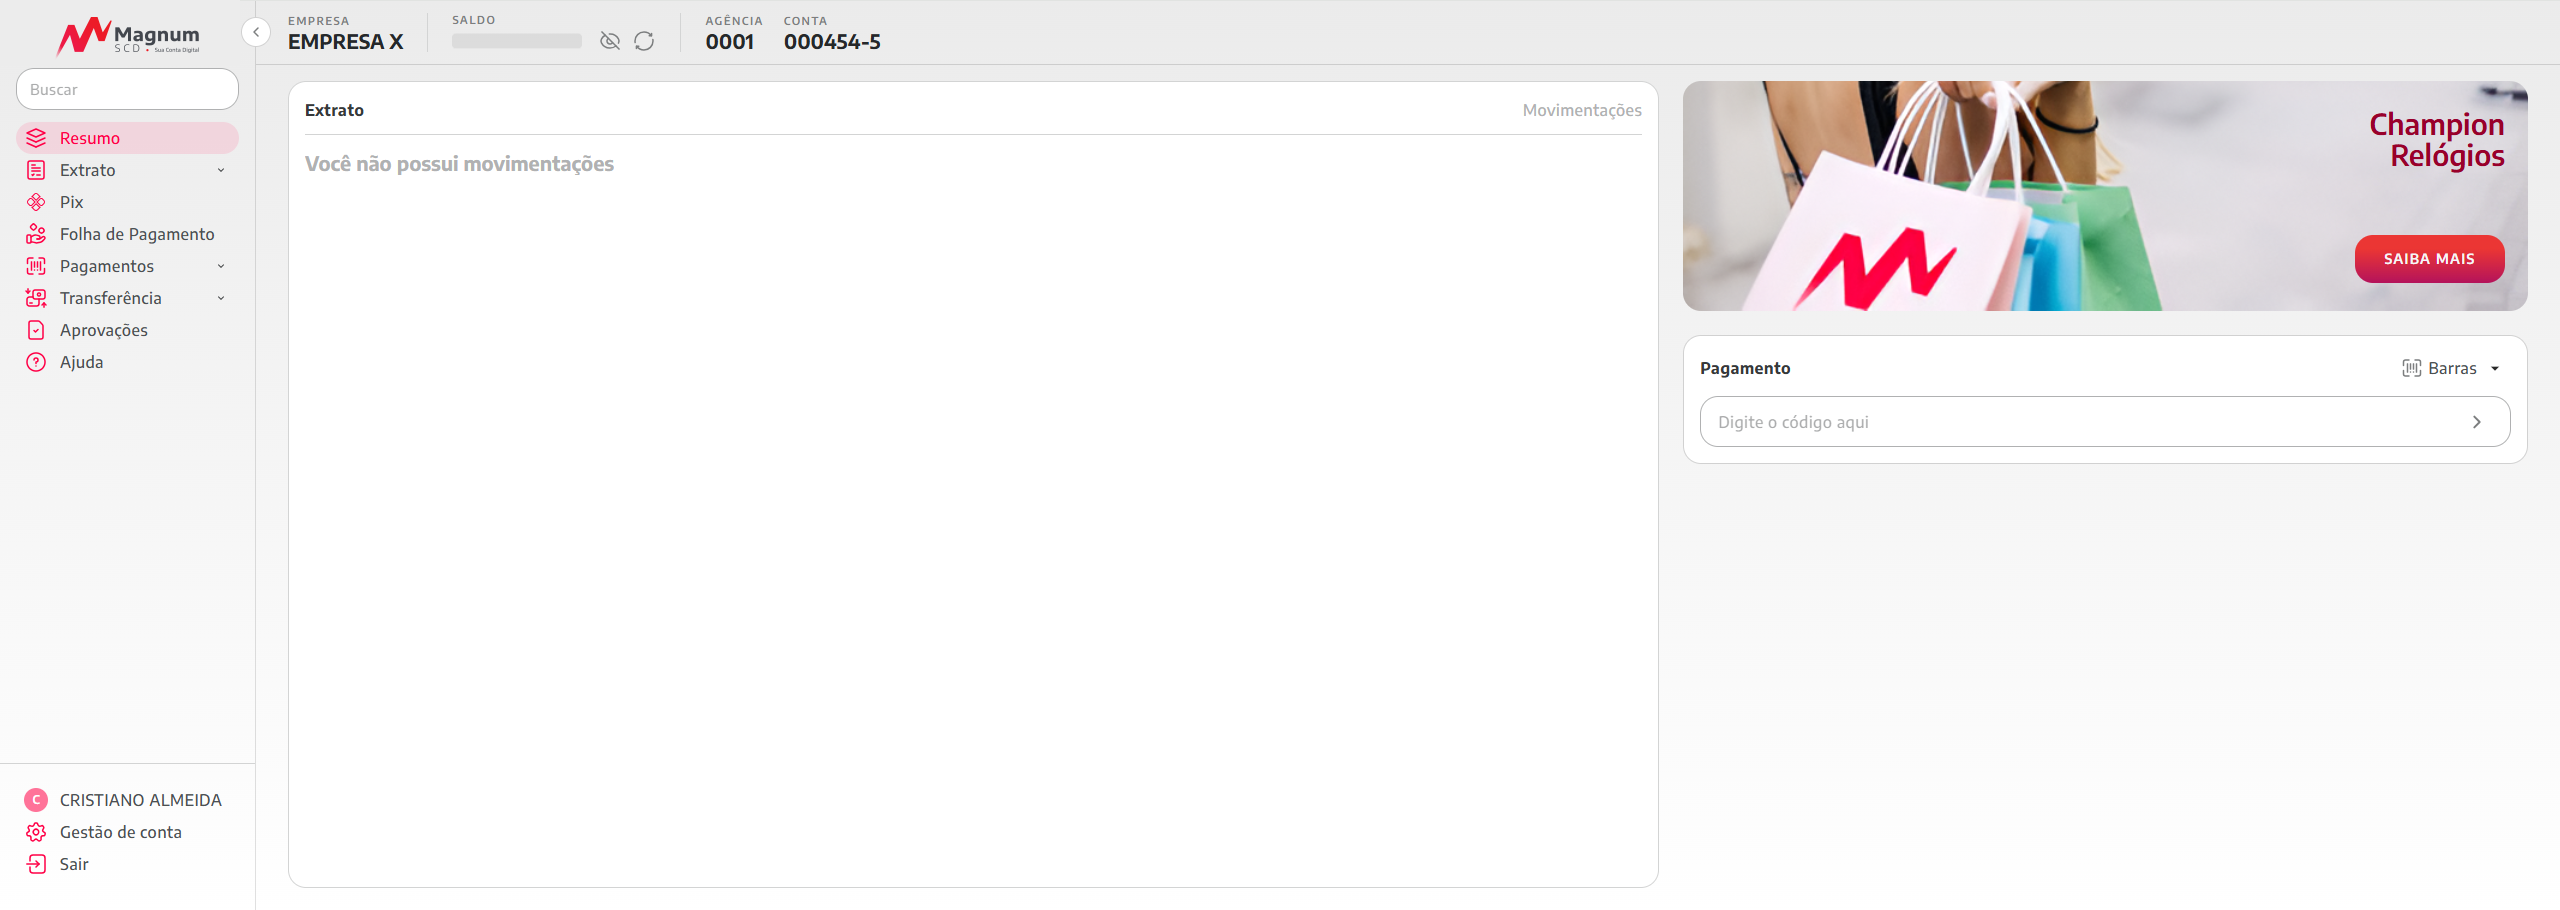Submit payment code with arrow icon

pos(2477,422)
